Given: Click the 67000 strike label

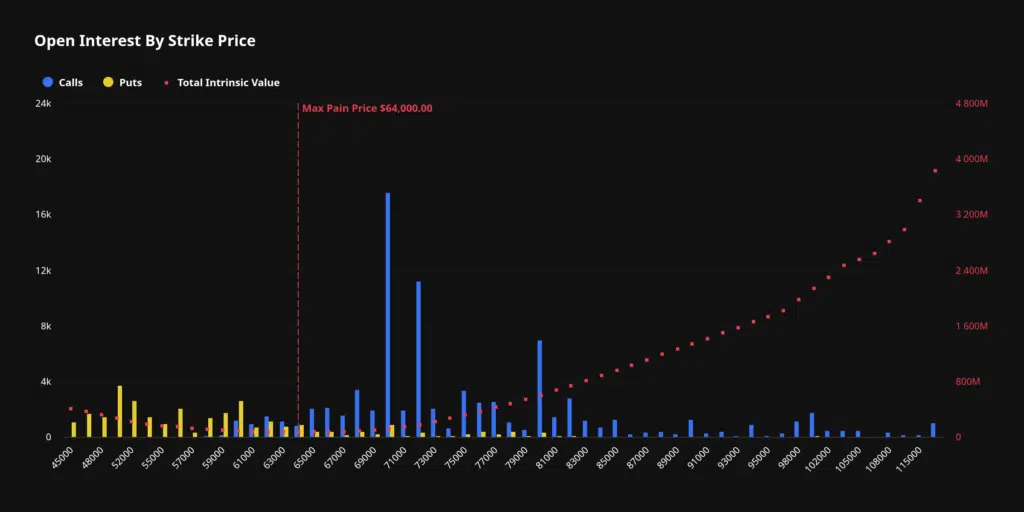Looking at the screenshot, I should tap(336, 457).
